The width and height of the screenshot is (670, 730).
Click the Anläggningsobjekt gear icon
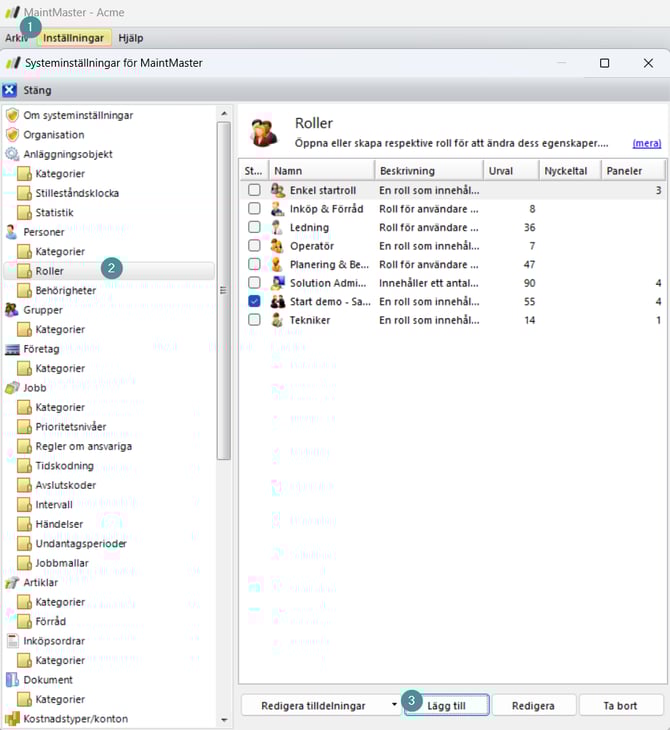point(12,154)
